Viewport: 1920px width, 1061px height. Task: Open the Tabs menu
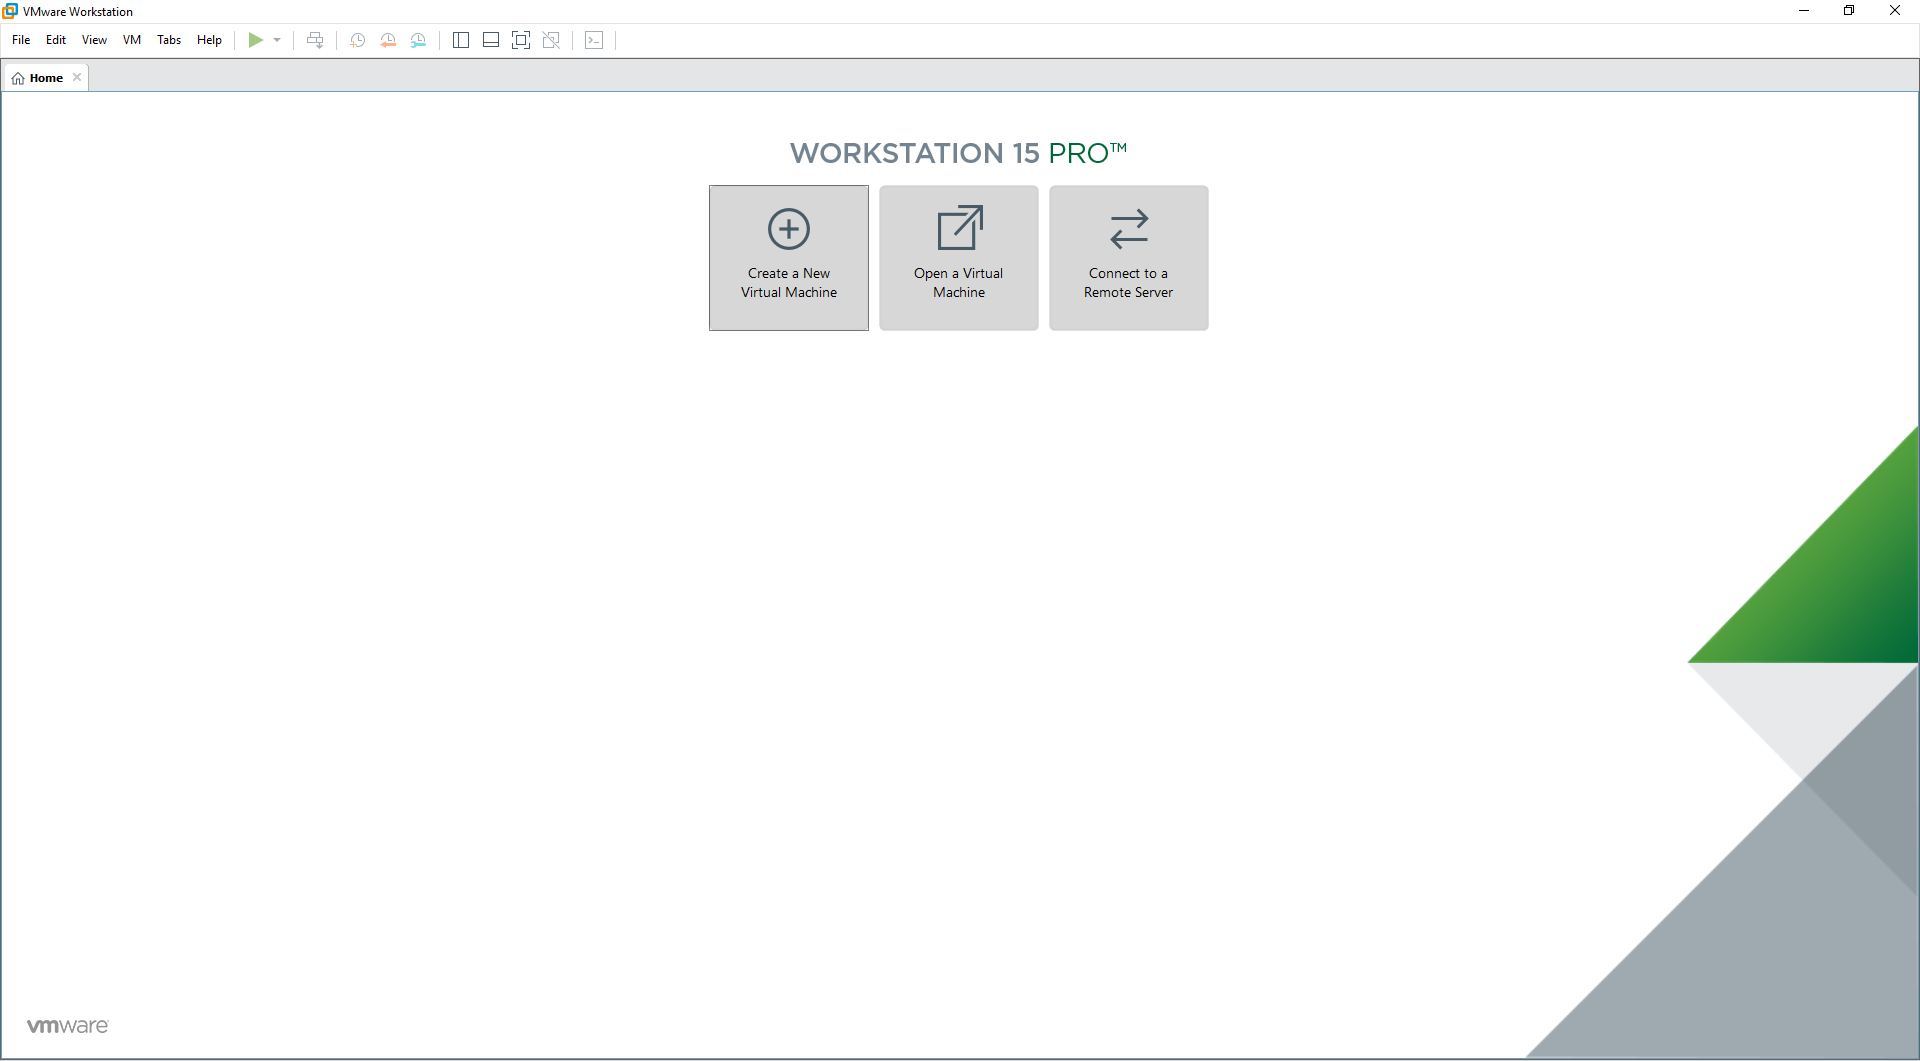click(x=169, y=40)
